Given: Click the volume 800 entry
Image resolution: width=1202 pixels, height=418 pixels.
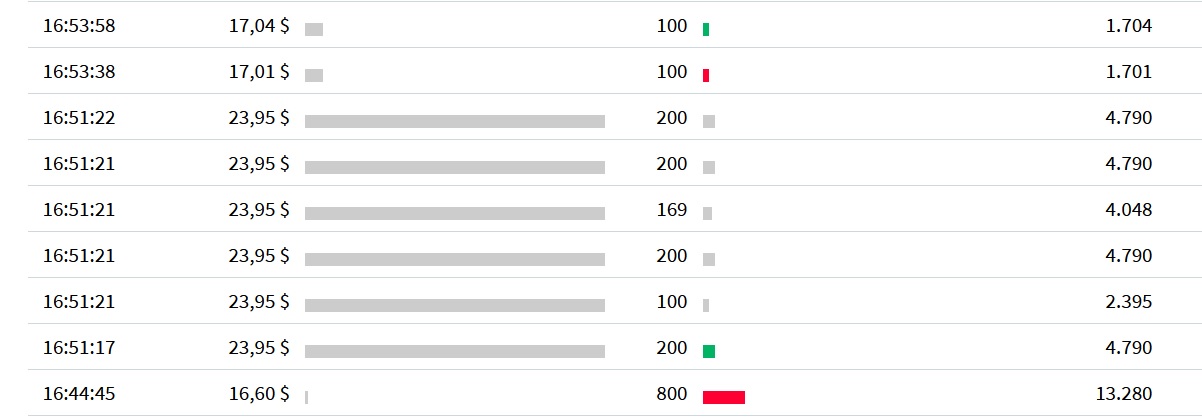Looking at the screenshot, I should coord(672,394).
